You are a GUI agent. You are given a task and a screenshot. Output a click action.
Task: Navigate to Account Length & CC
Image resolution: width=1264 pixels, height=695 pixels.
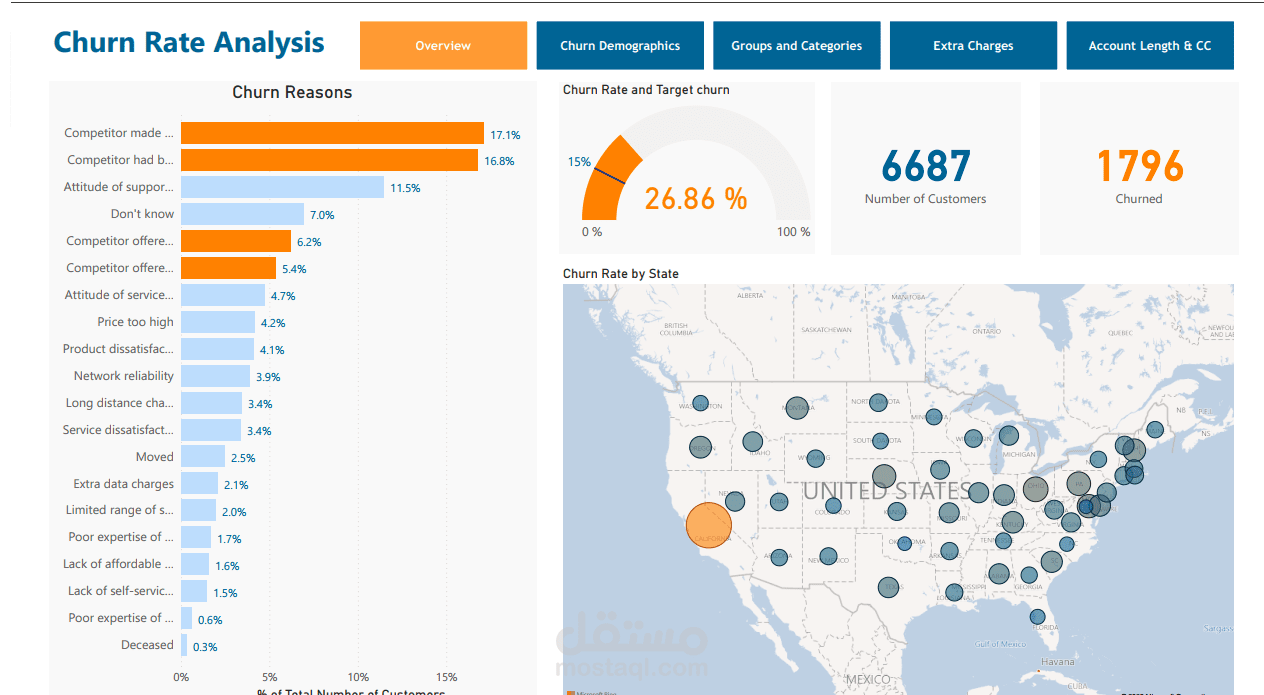(1150, 45)
